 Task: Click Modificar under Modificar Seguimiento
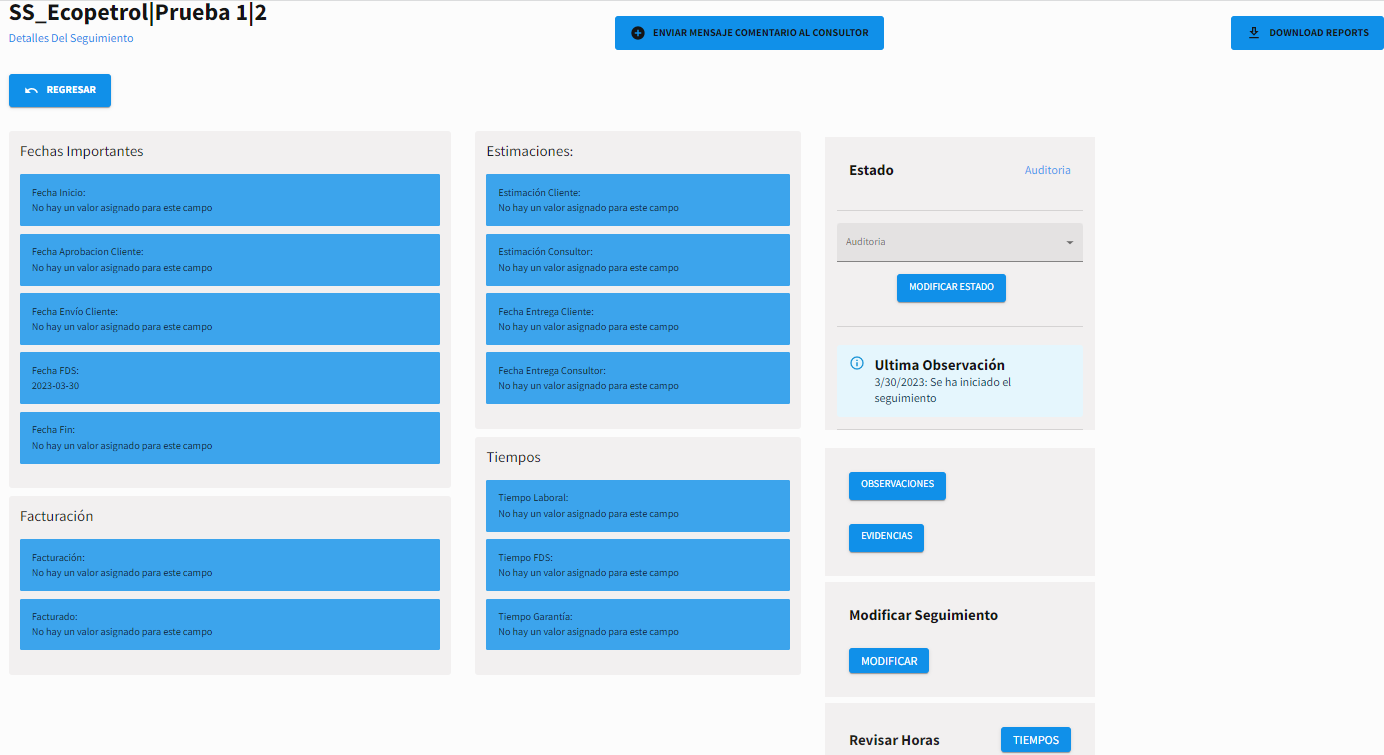tap(889, 661)
